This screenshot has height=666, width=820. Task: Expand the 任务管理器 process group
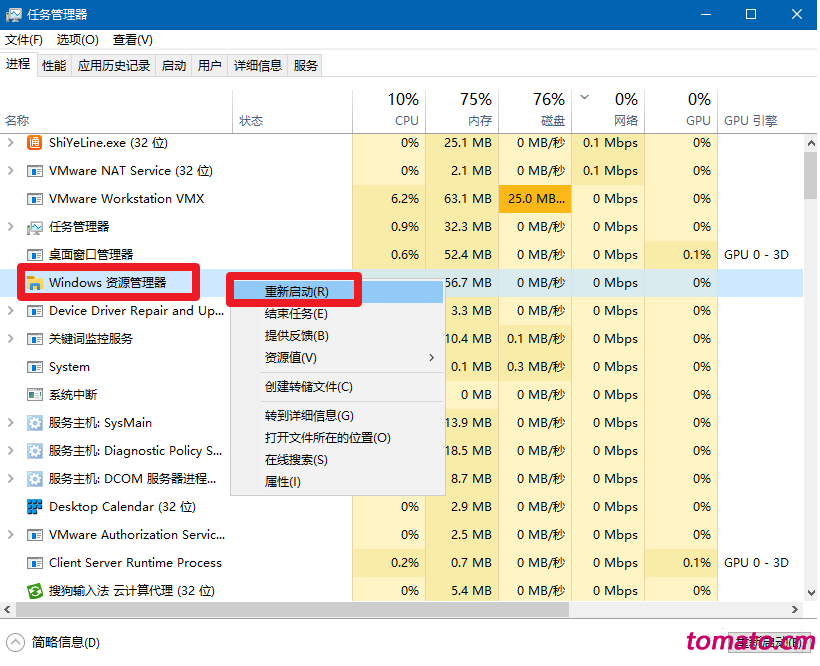click(x=10, y=227)
